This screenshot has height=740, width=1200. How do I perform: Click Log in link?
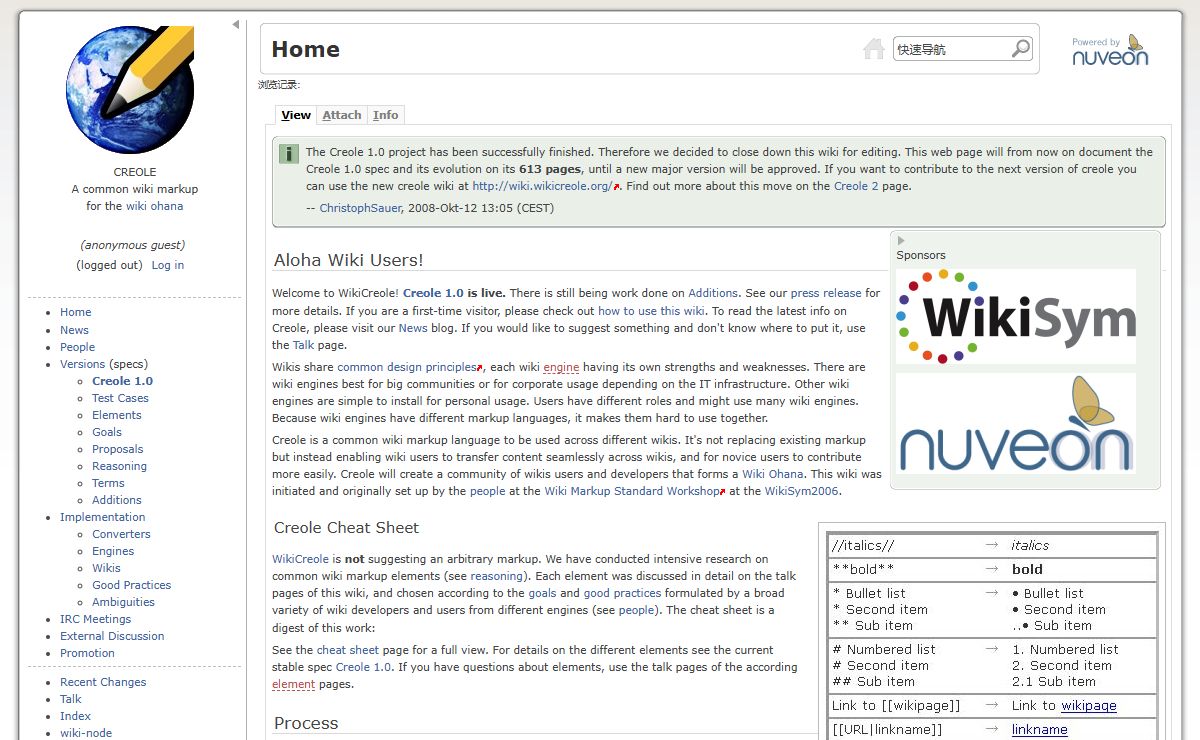pos(168,265)
